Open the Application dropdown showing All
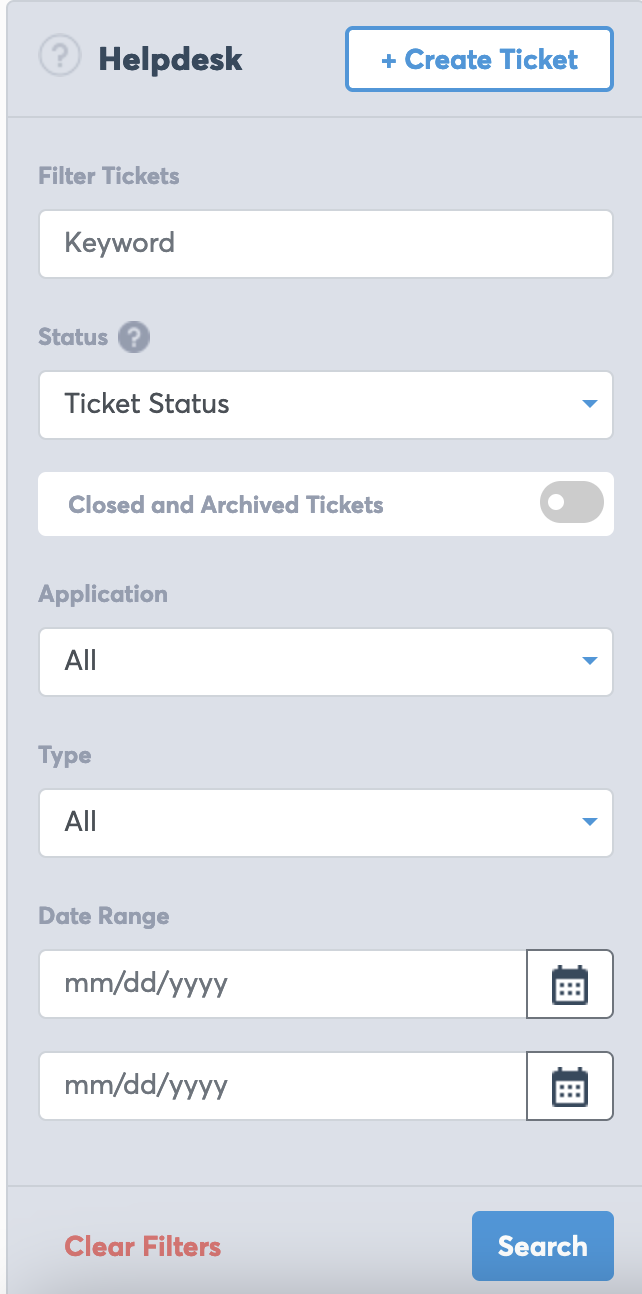 click(x=326, y=662)
